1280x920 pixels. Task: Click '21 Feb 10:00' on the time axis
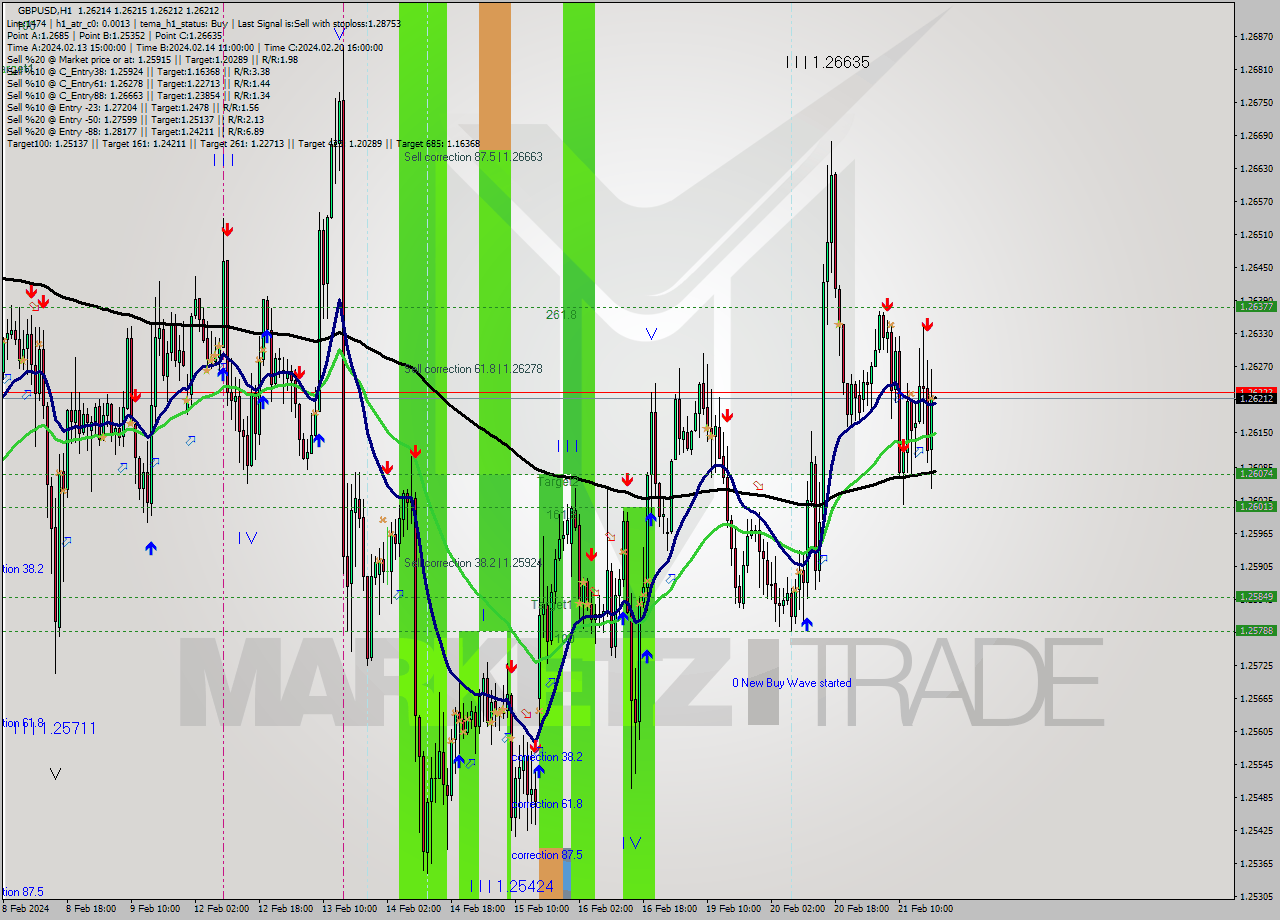925,909
